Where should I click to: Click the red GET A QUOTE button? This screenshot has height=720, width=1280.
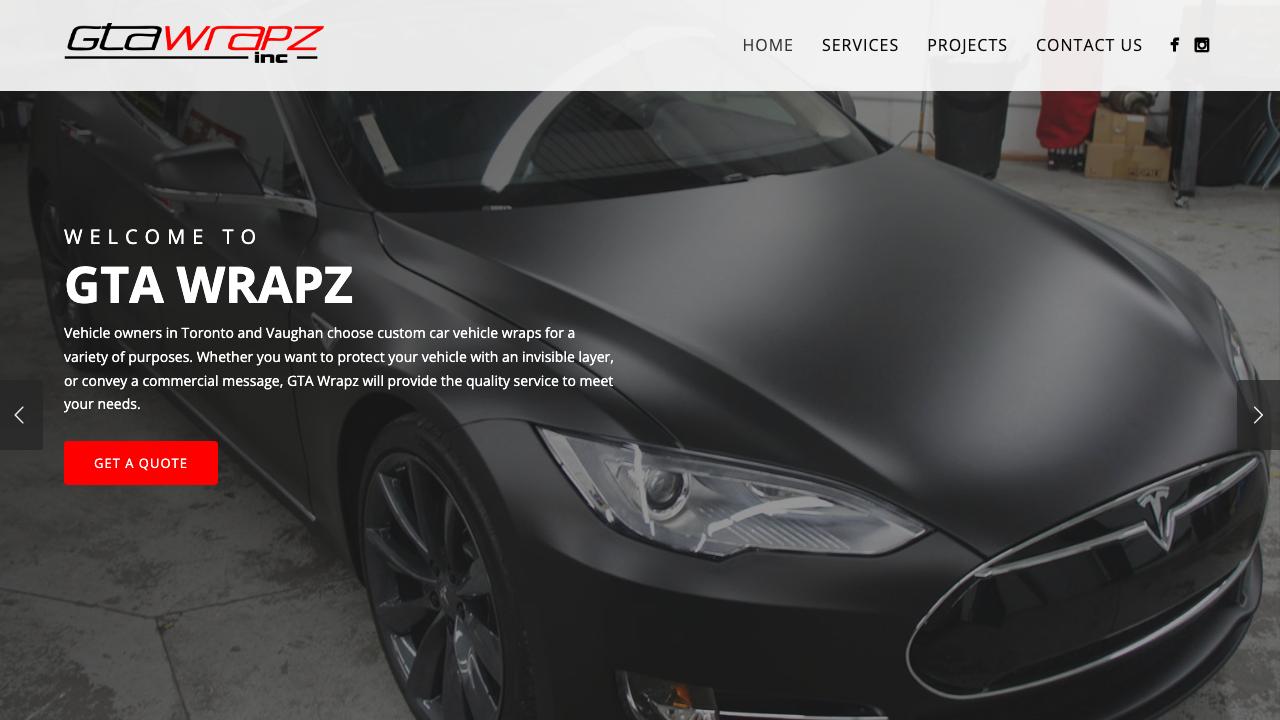[x=141, y=463]
